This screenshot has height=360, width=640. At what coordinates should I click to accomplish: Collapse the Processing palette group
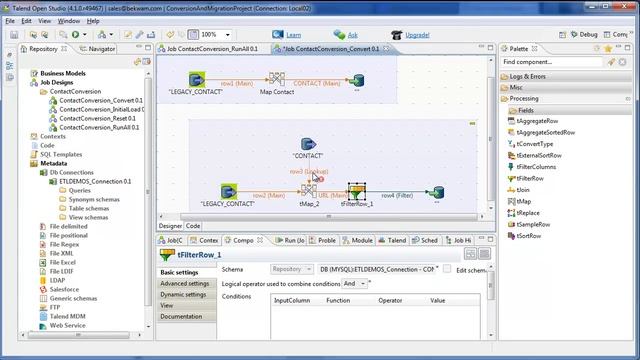point(565,98)
